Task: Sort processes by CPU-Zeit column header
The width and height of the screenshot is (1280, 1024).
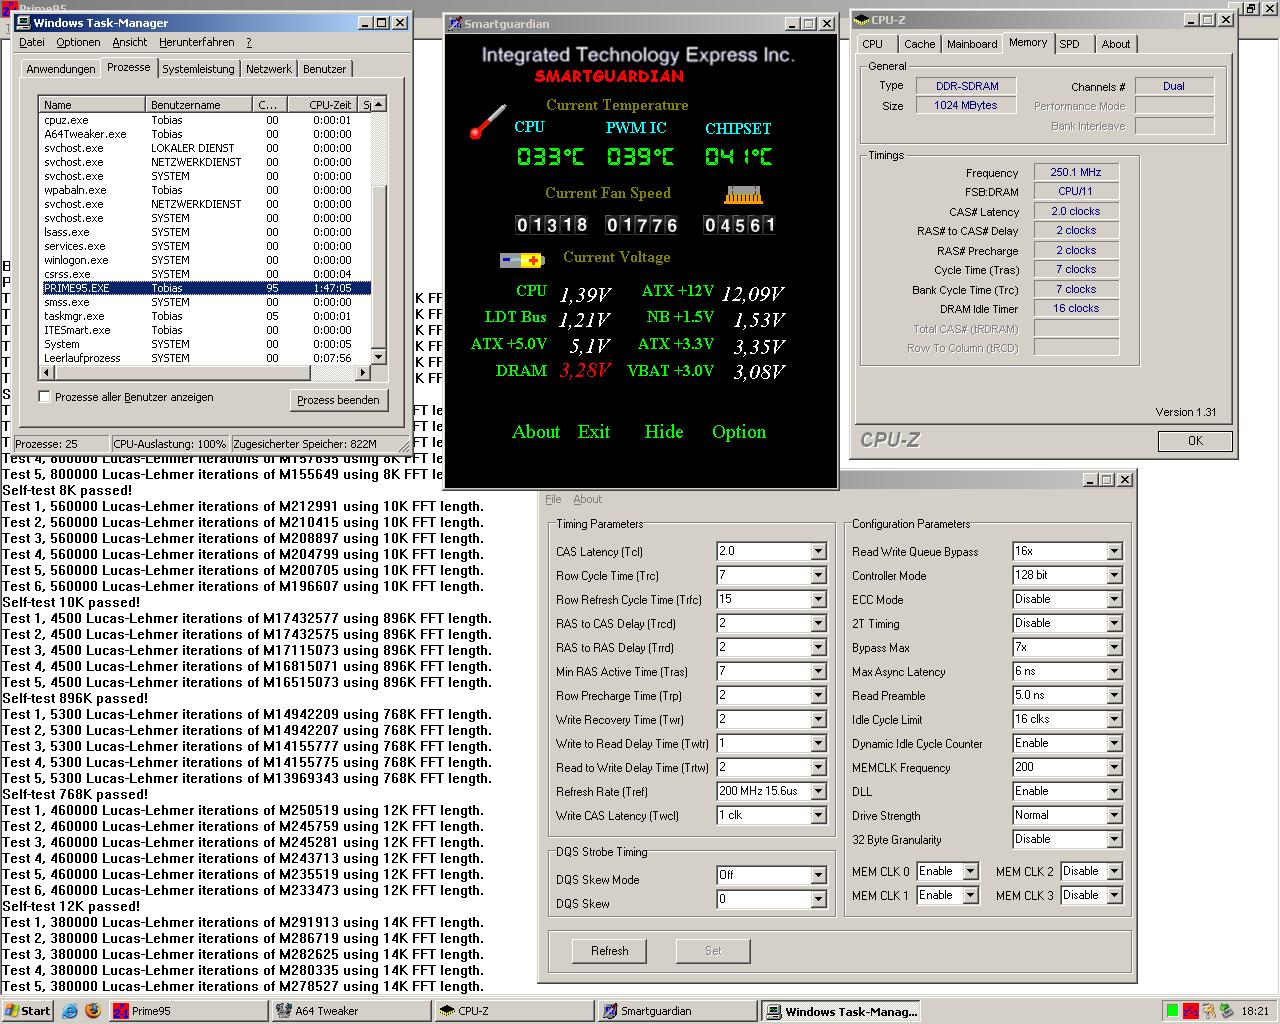Action: [322, 104]
